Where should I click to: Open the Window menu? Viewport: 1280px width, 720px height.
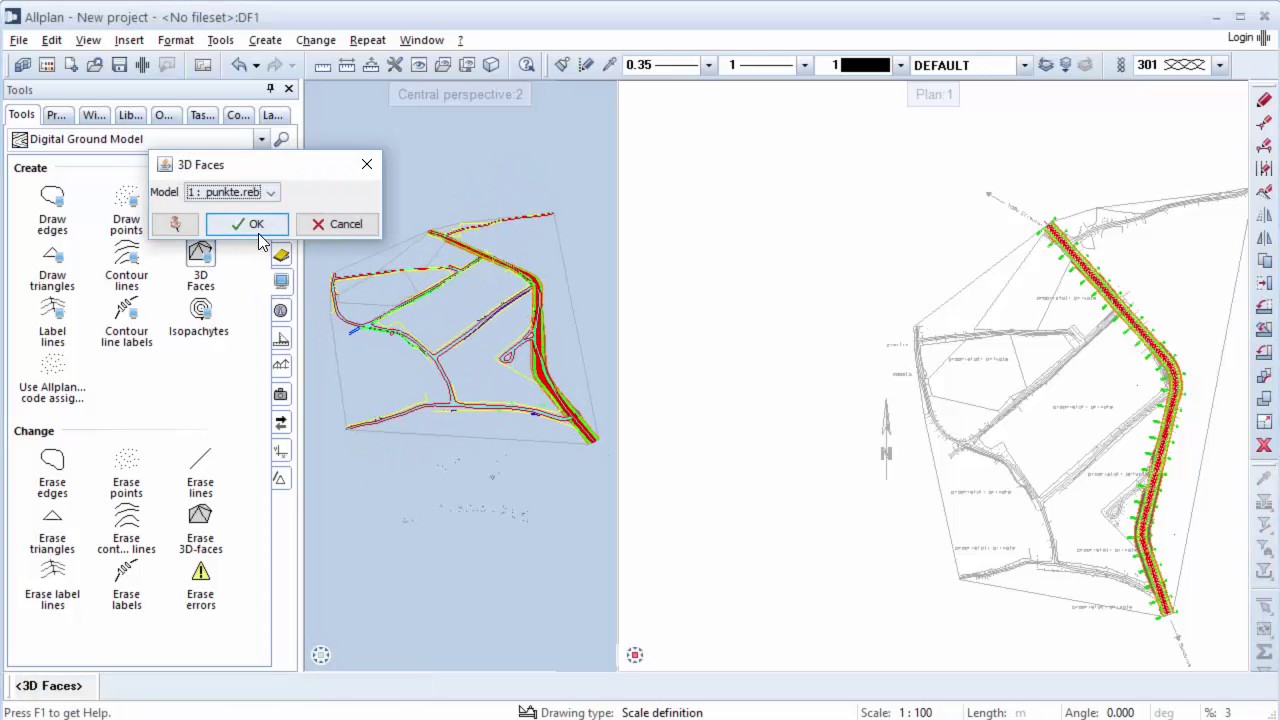[421, 40]
